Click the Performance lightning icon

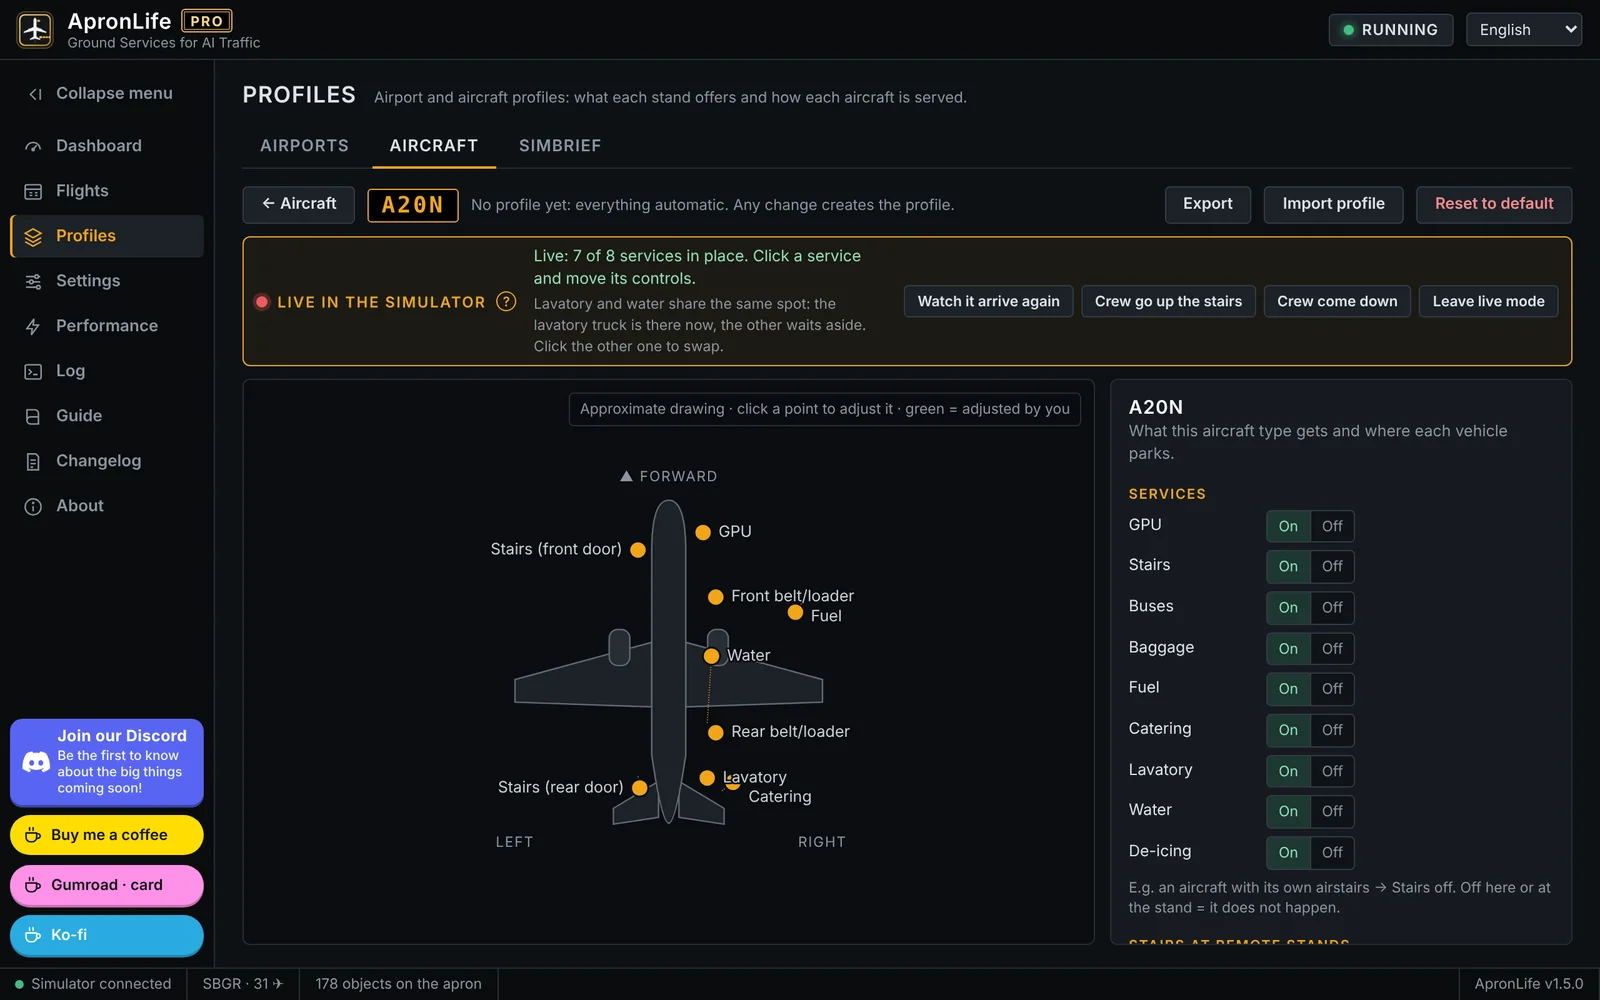coord(33,326)
